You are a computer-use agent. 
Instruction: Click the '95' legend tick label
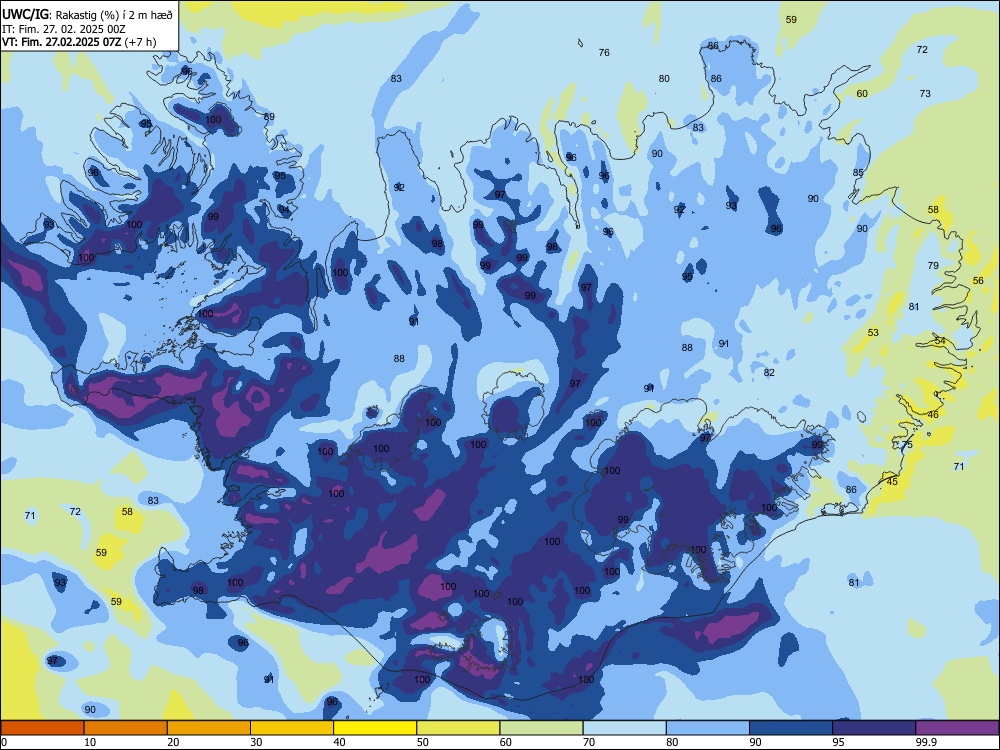(x=838, y=742)
